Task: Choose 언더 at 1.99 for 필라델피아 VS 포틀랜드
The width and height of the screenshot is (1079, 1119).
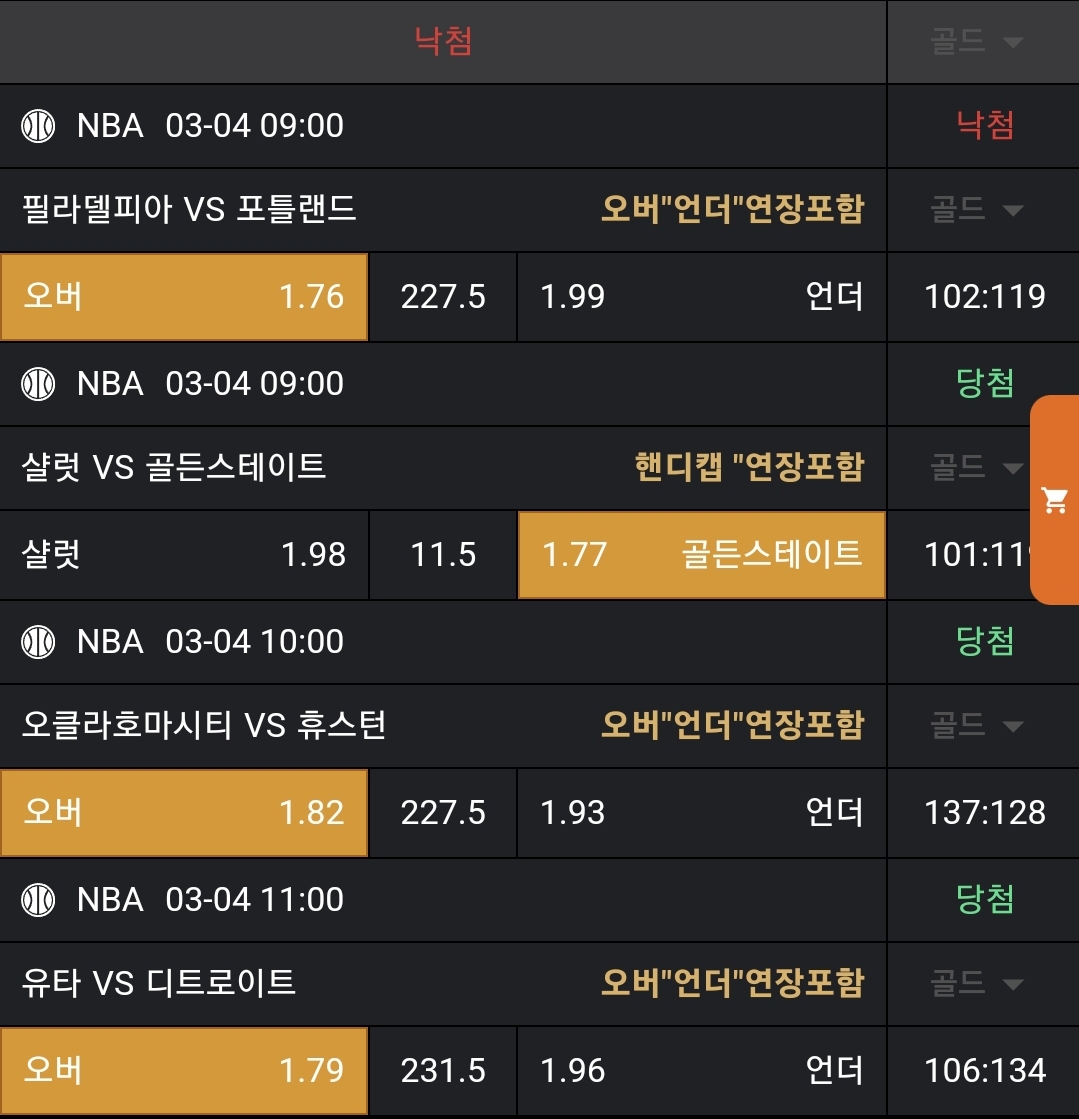Action: coord(701,297)
